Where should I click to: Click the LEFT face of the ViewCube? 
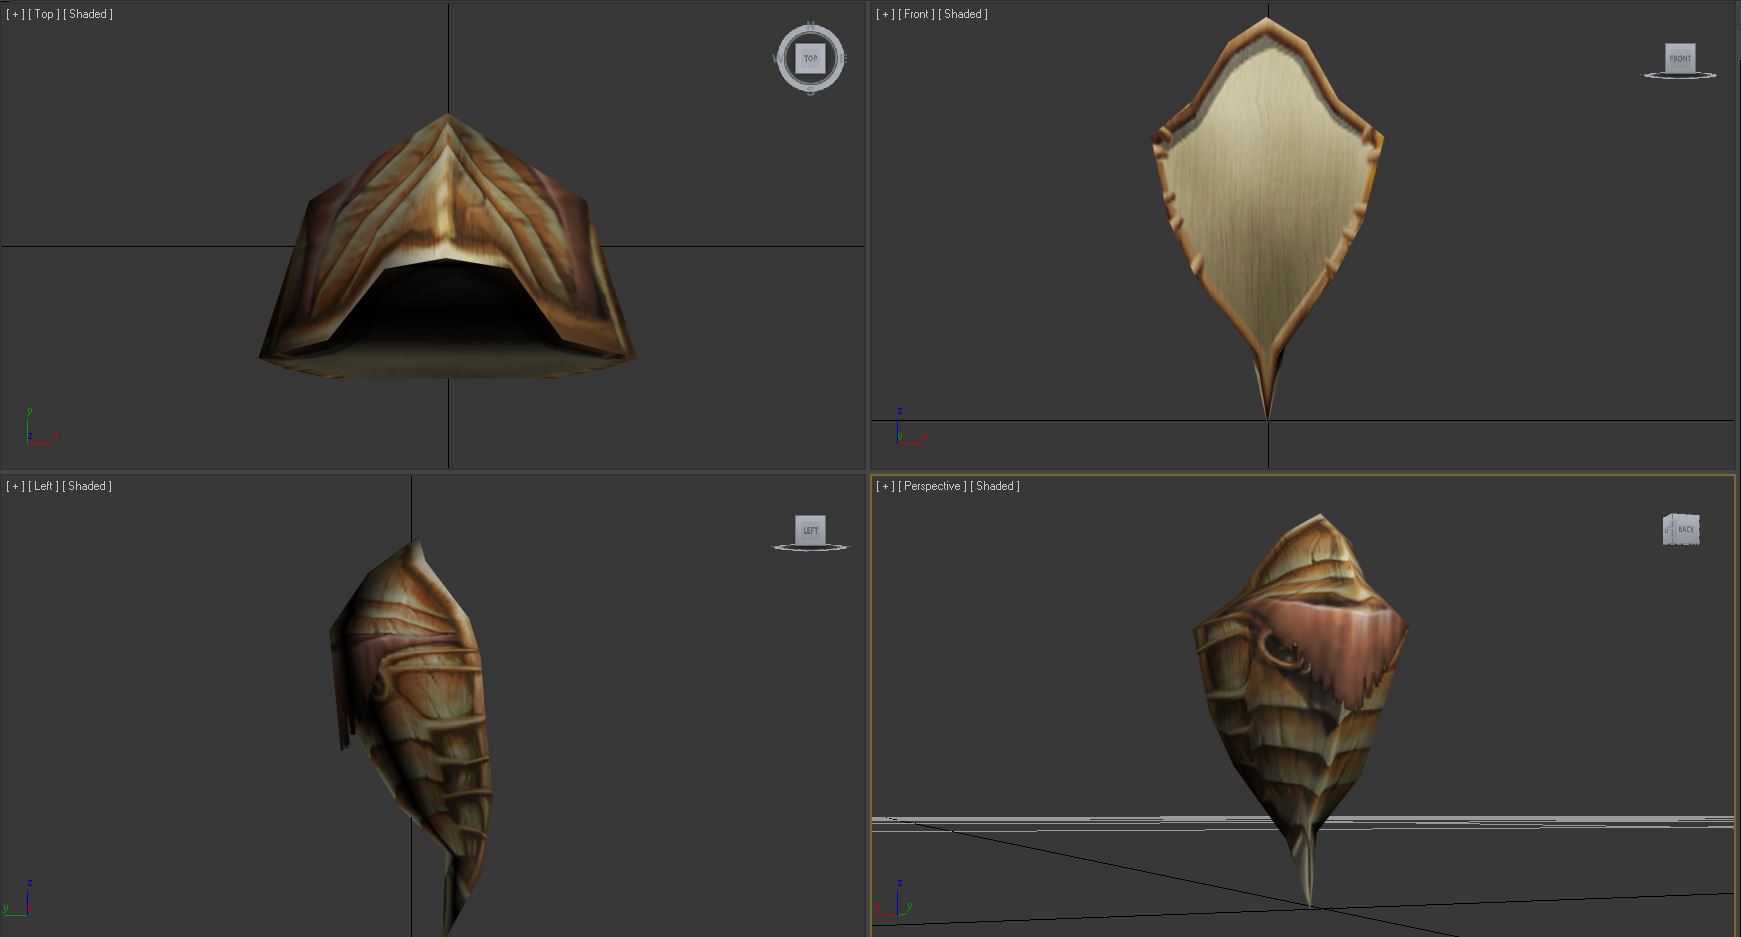[x=810, y=530]
